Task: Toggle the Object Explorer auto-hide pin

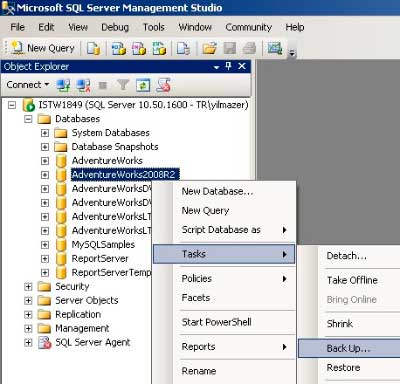Action: click(228, 66)
